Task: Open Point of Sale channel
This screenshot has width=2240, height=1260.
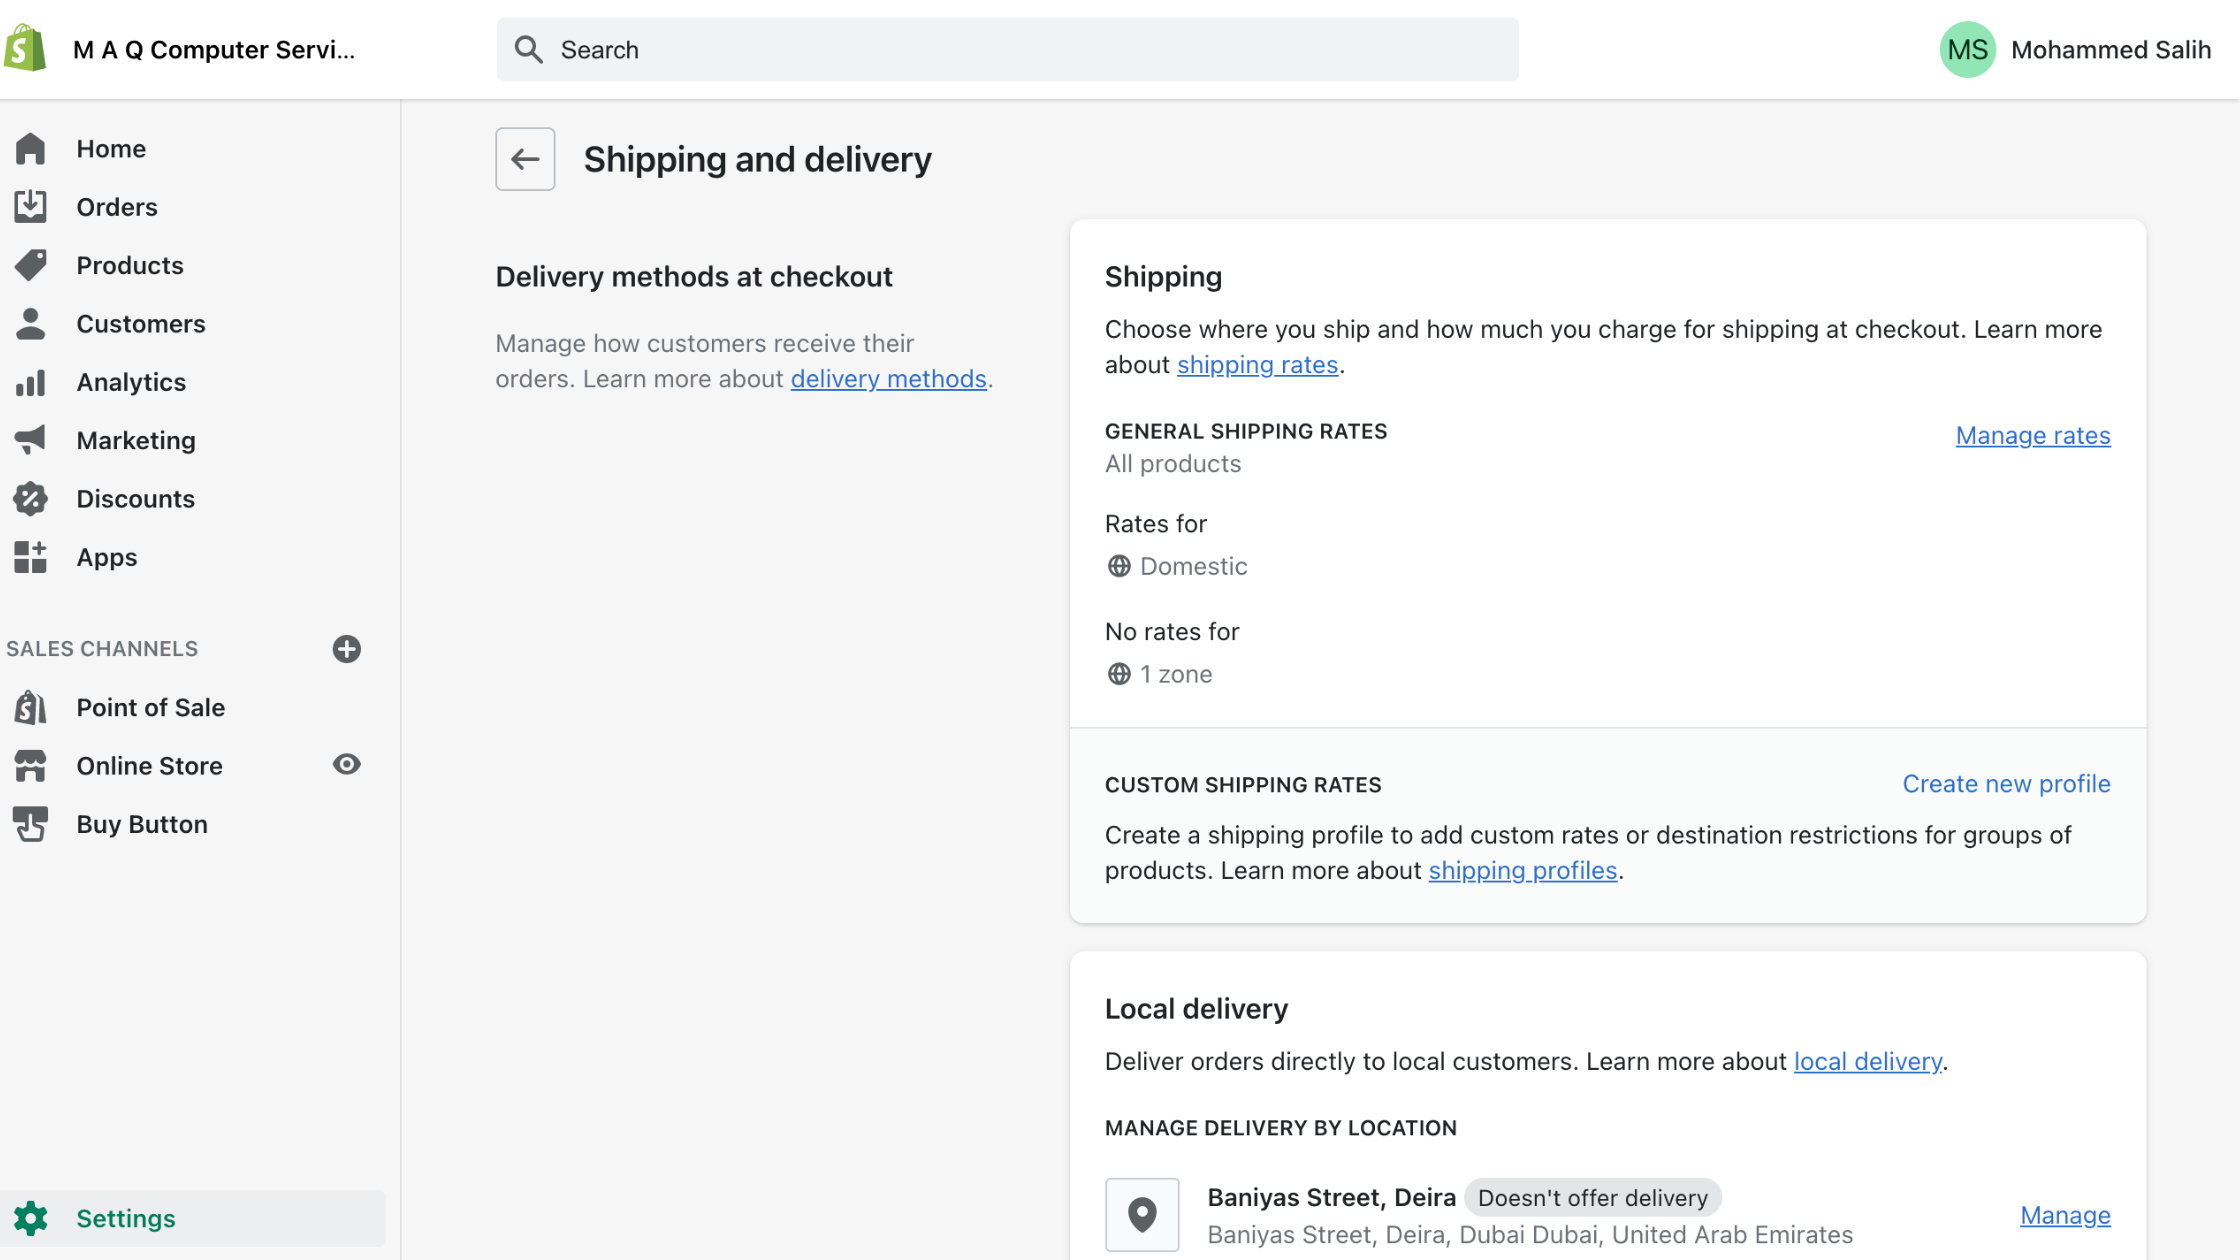Action: coord(150,707)
